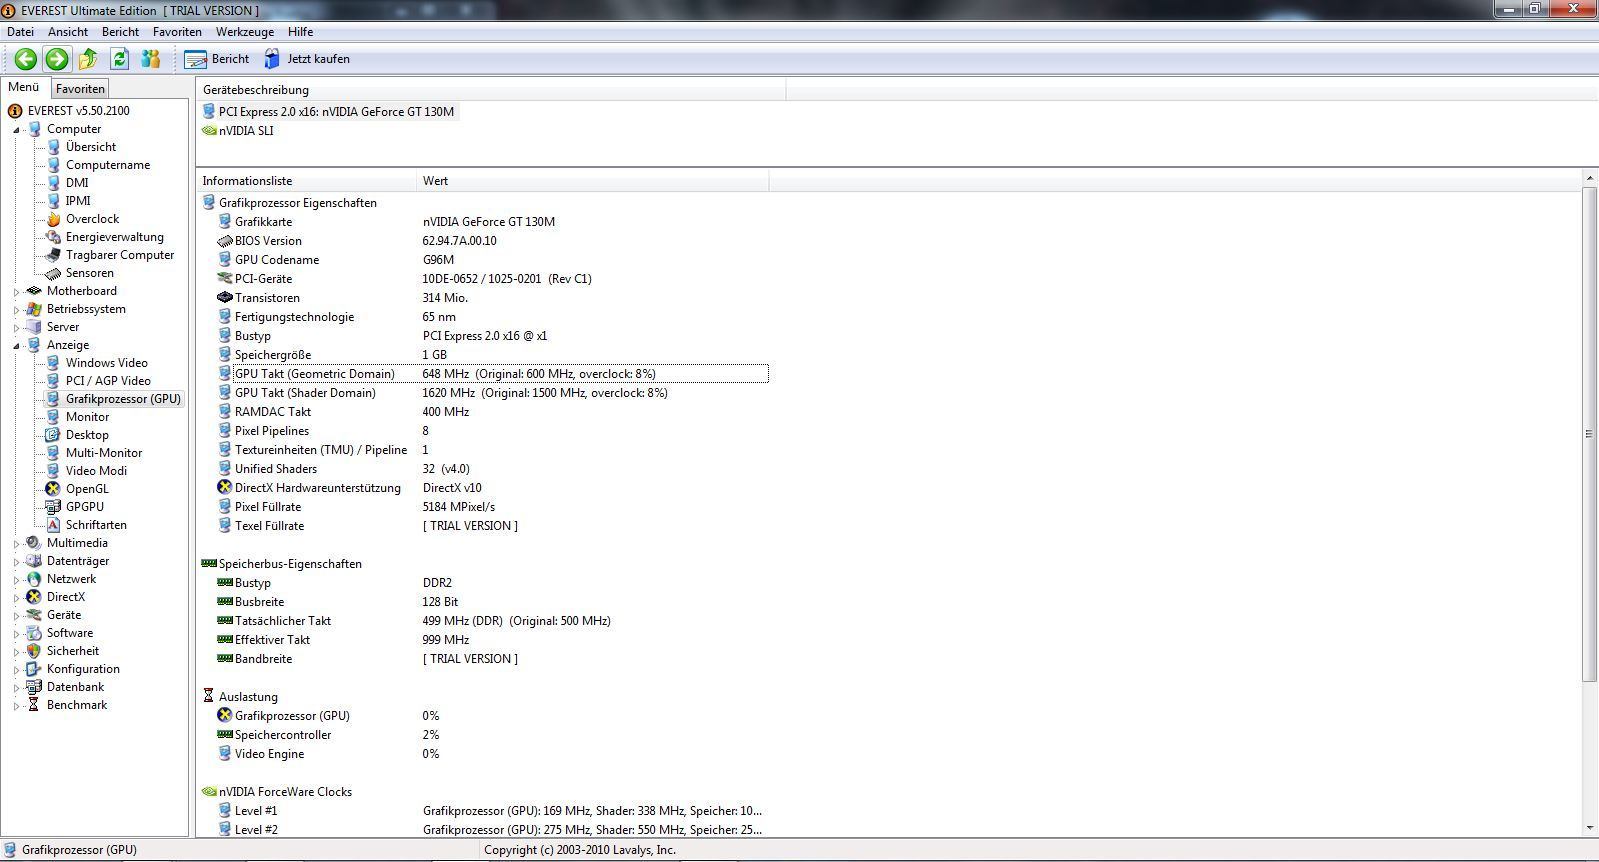Expand the Datenträger tree node
This screenshot has height=862, width=1599.
pos(17,562)
